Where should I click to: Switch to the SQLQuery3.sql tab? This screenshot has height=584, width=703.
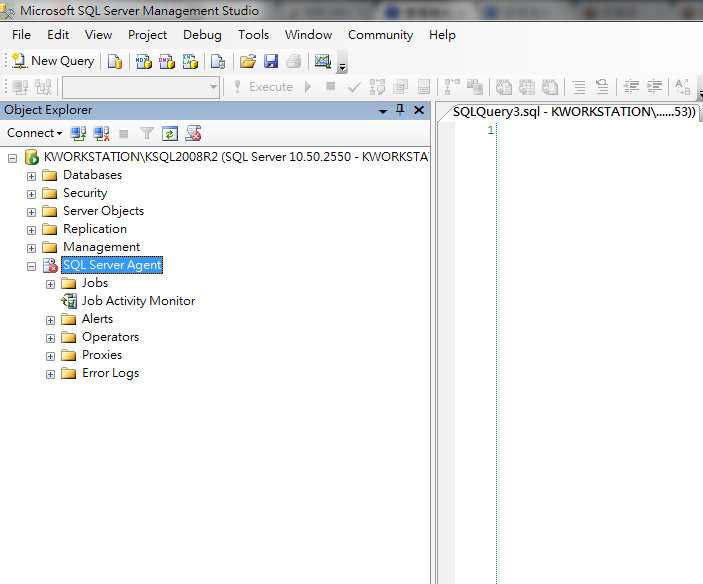(x=574, y=112)
